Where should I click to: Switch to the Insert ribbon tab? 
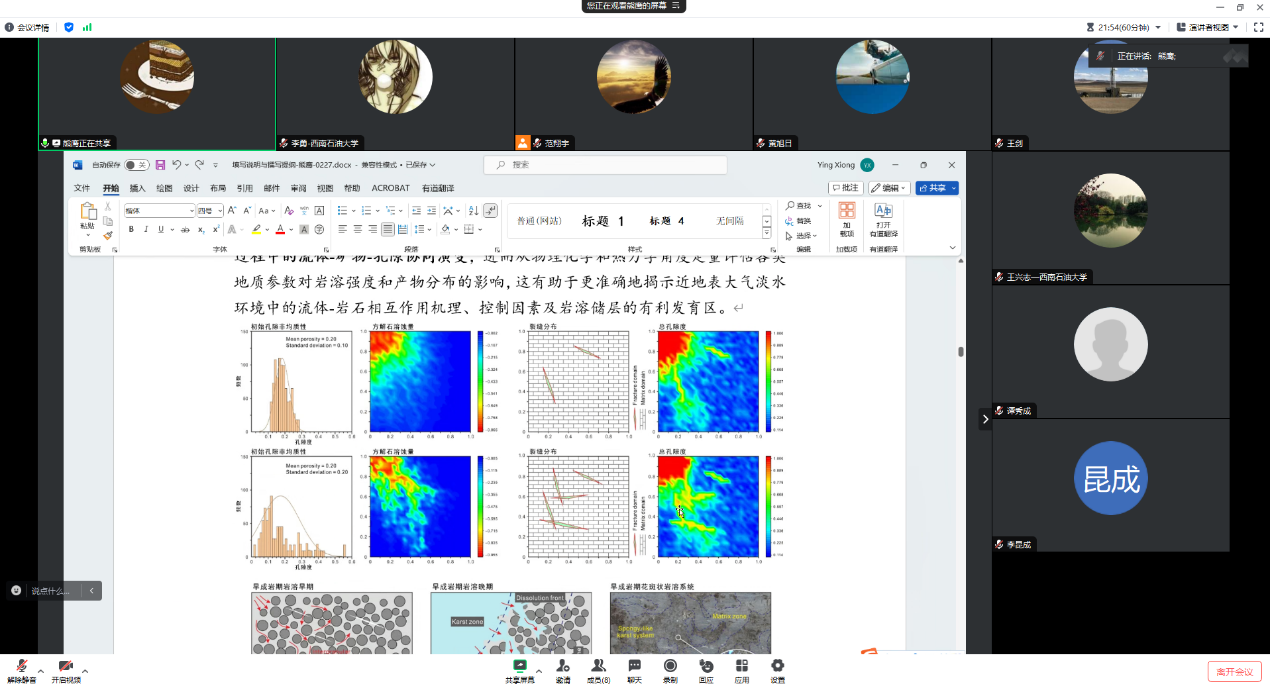coord(137,188)
